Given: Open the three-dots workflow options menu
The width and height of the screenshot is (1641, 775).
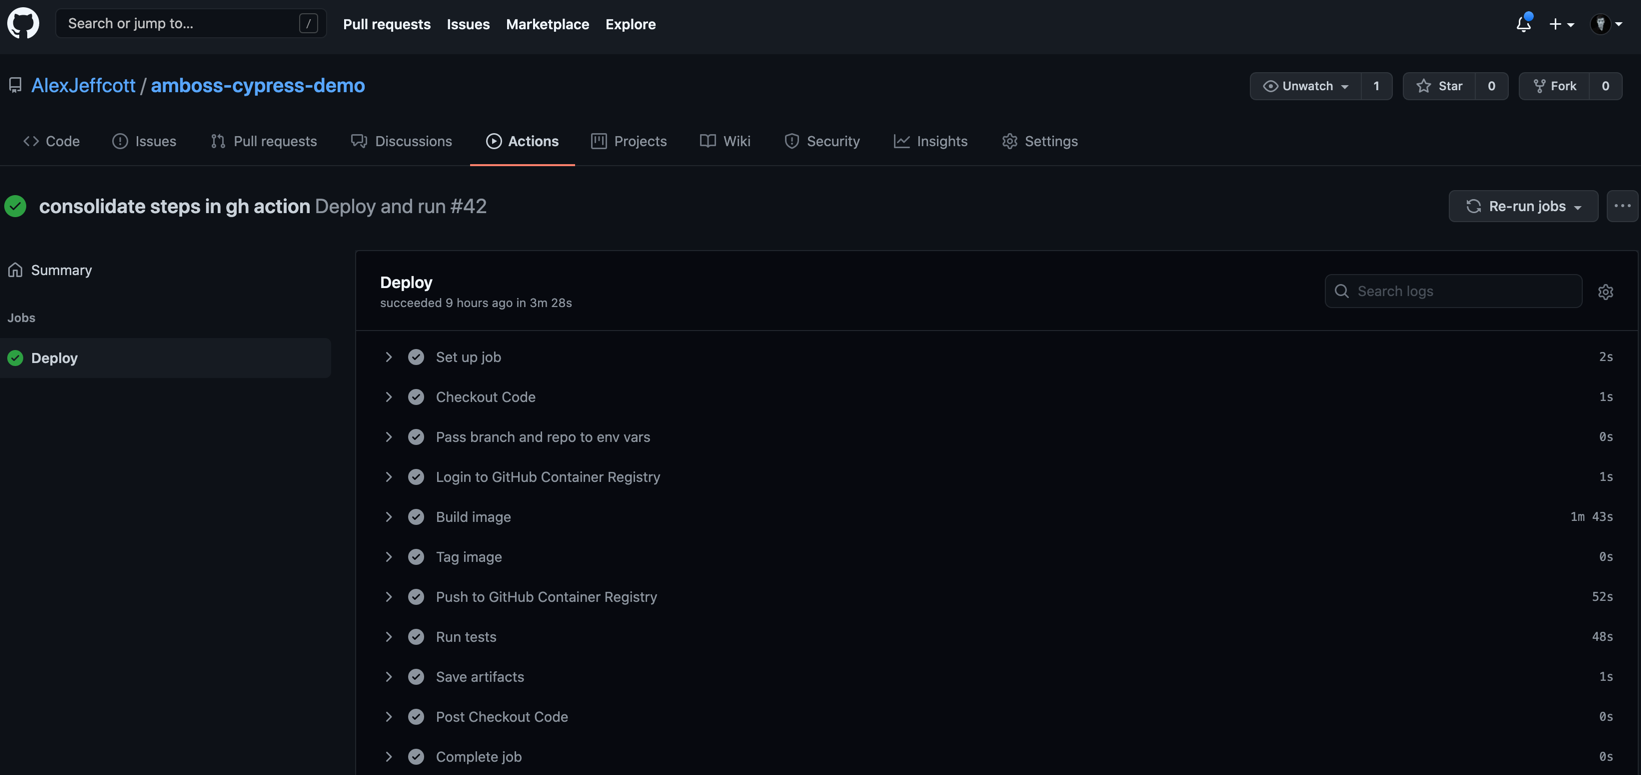Looking at the screenshot, I should pos(1622,206).
